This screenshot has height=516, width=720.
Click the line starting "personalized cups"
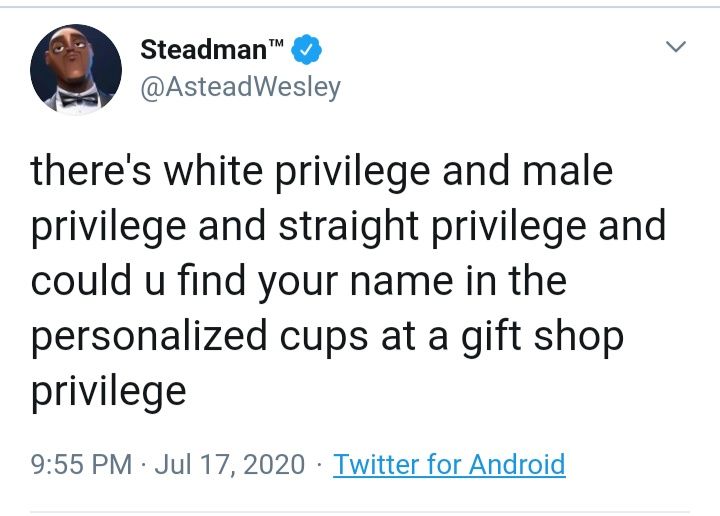pyautogui.click(x=327, y=336)
